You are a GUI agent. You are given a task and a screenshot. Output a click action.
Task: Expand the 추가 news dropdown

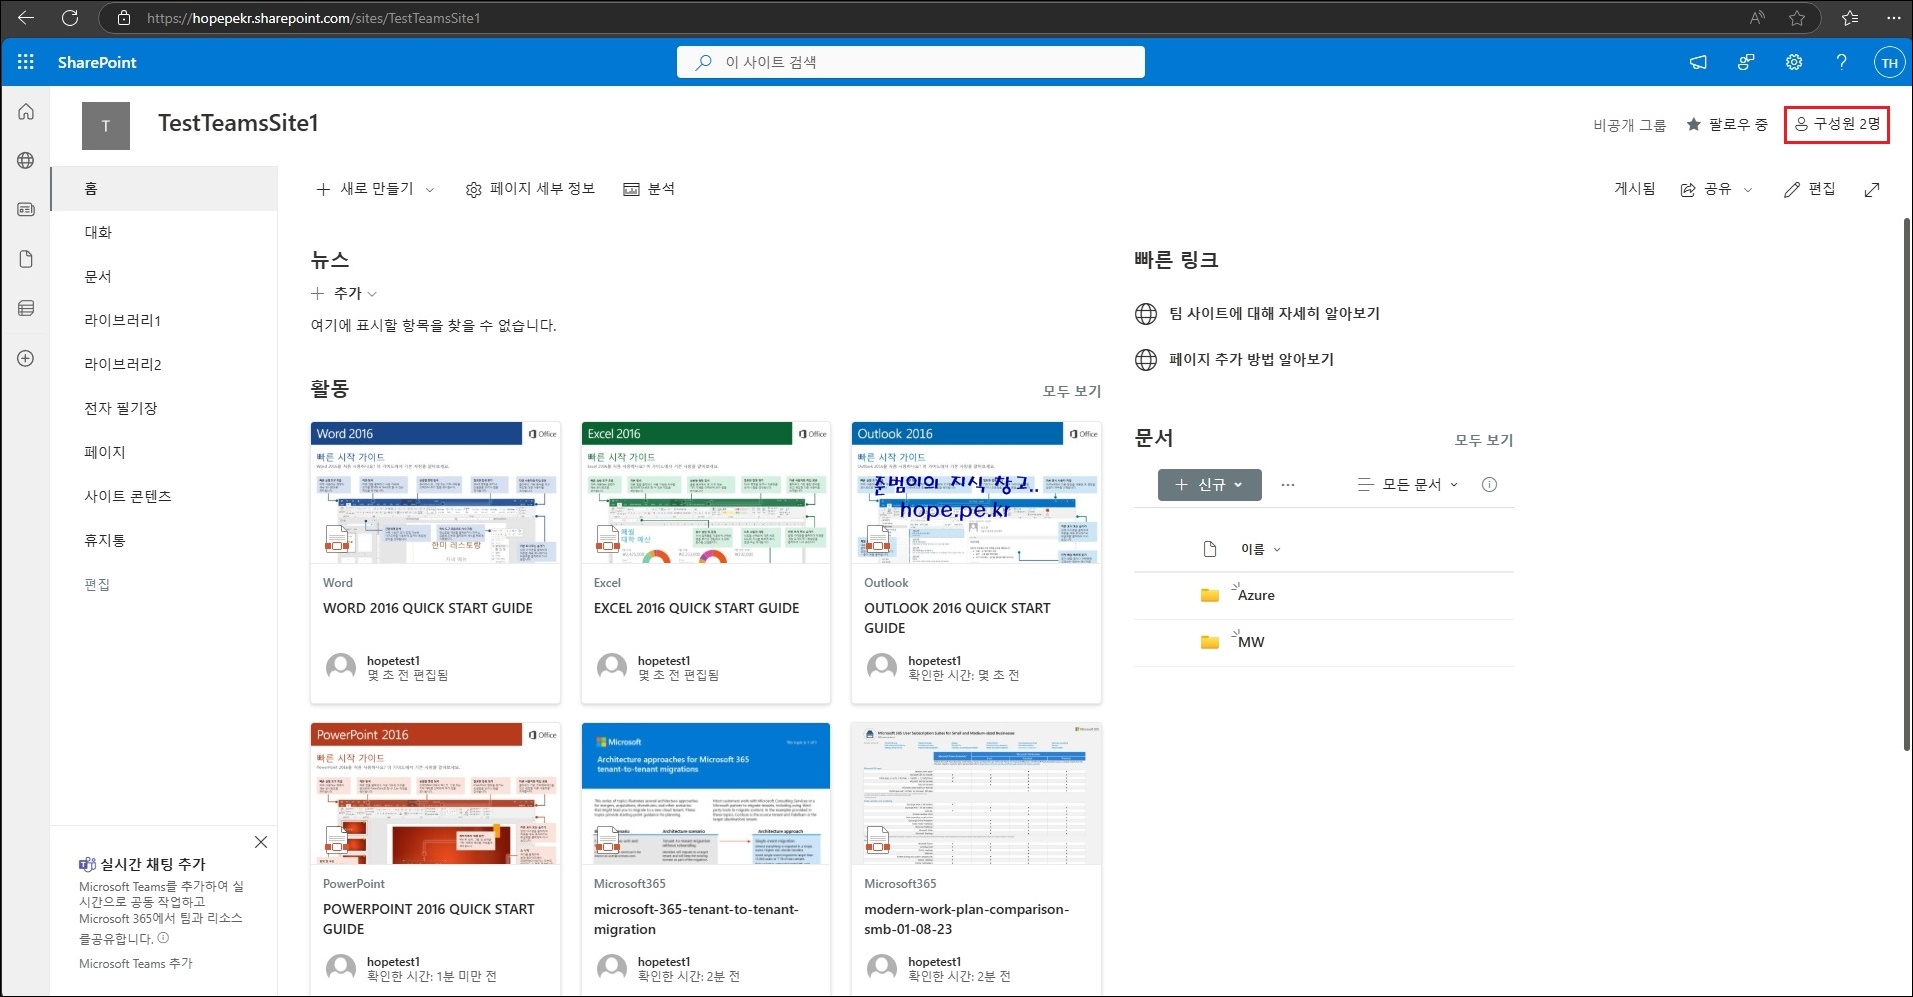(344, 293)
